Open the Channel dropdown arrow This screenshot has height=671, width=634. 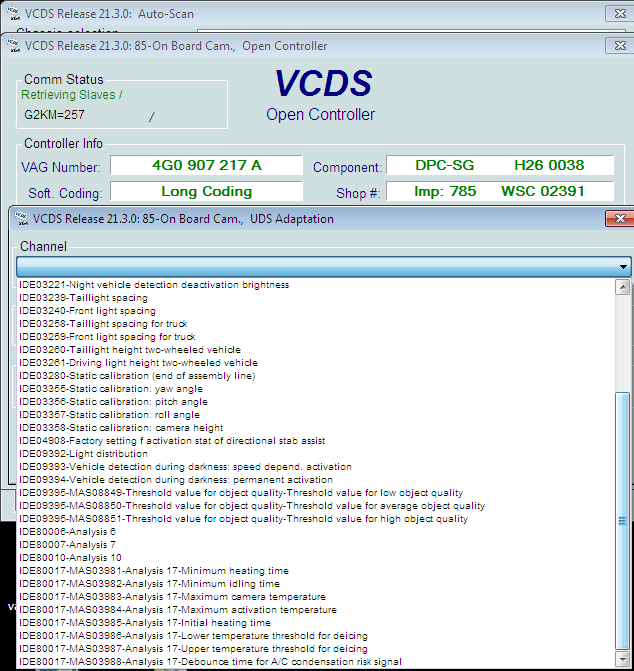(623, 267)
